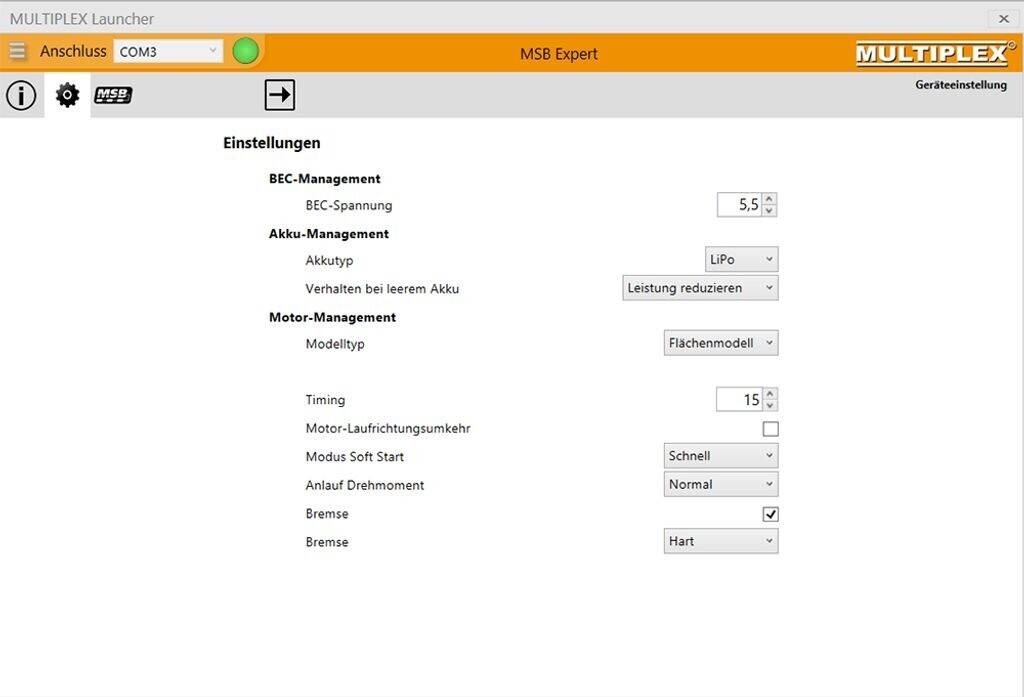Screen dimensions: 1024x697
Task: Open the Bremse Hart dropdown
Action: [720, 542]
